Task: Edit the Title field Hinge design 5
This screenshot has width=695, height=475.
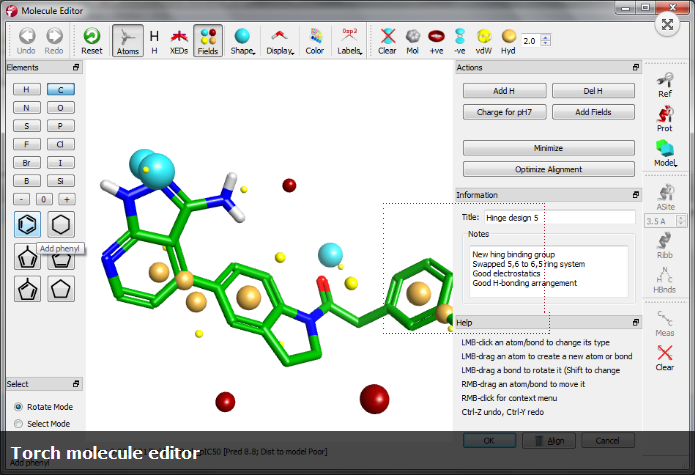Action: coord(559,218)
